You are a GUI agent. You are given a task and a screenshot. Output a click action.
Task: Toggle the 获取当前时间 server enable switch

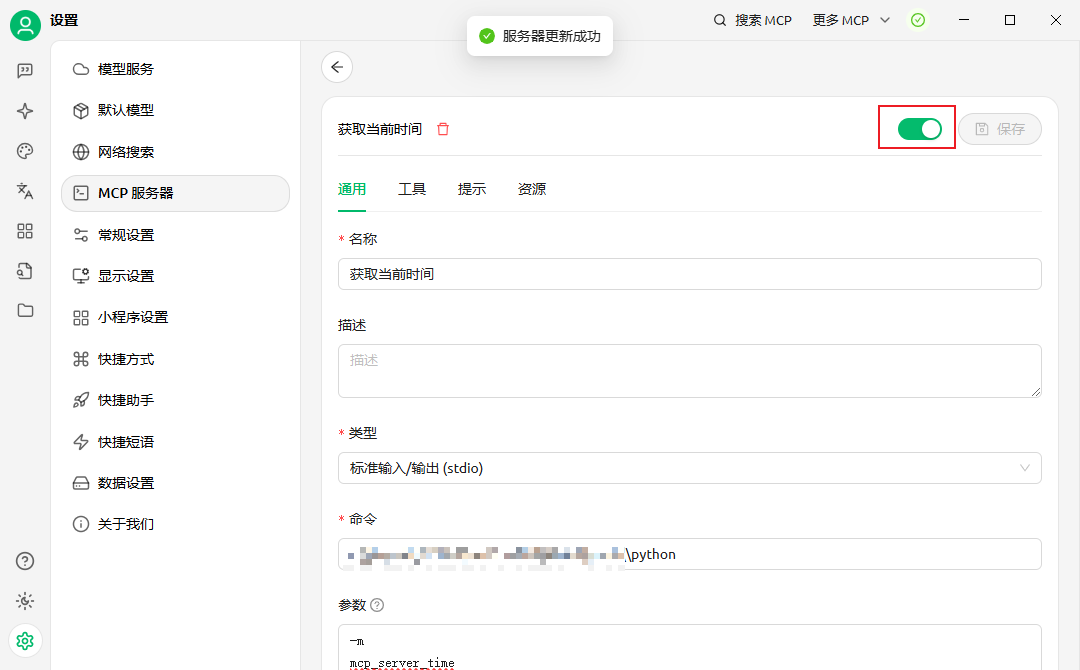[x=920, y=129]
